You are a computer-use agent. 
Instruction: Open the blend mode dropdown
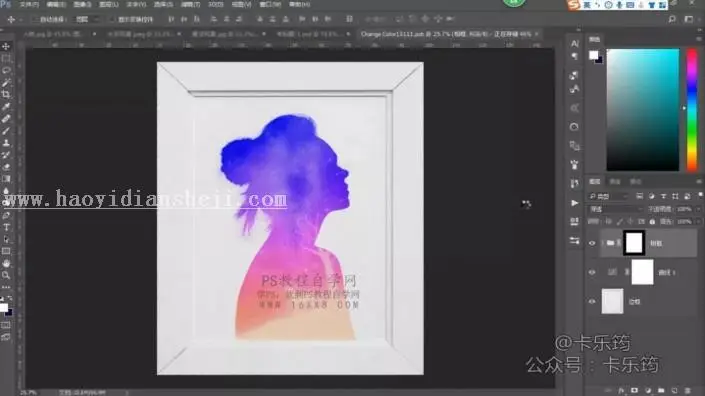pos(616,209)
